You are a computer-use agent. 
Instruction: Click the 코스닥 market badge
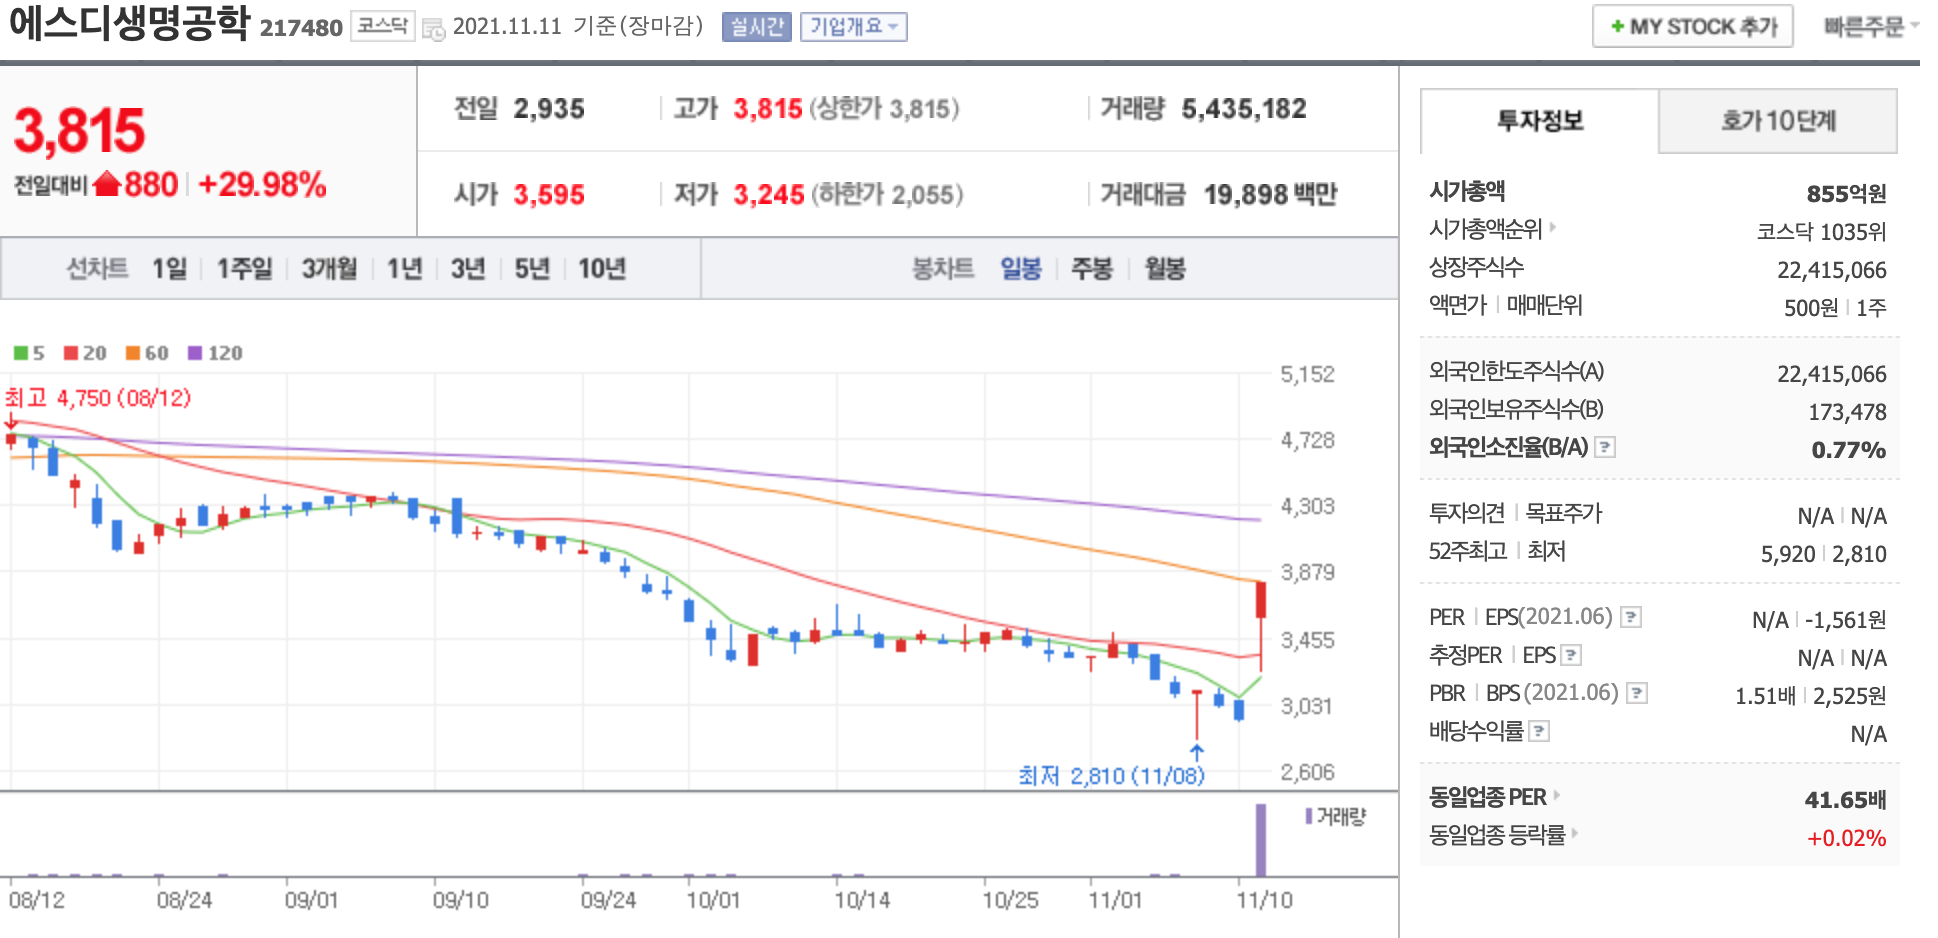pos(383,27)
